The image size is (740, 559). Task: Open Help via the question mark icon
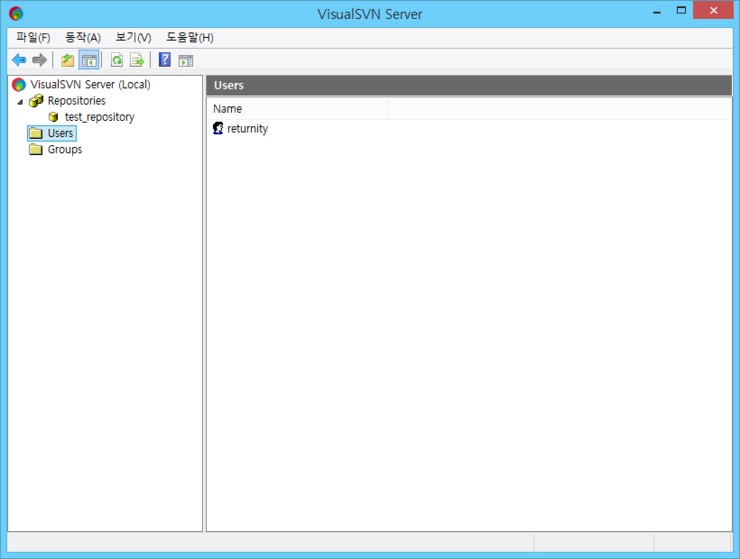[165, 60]
